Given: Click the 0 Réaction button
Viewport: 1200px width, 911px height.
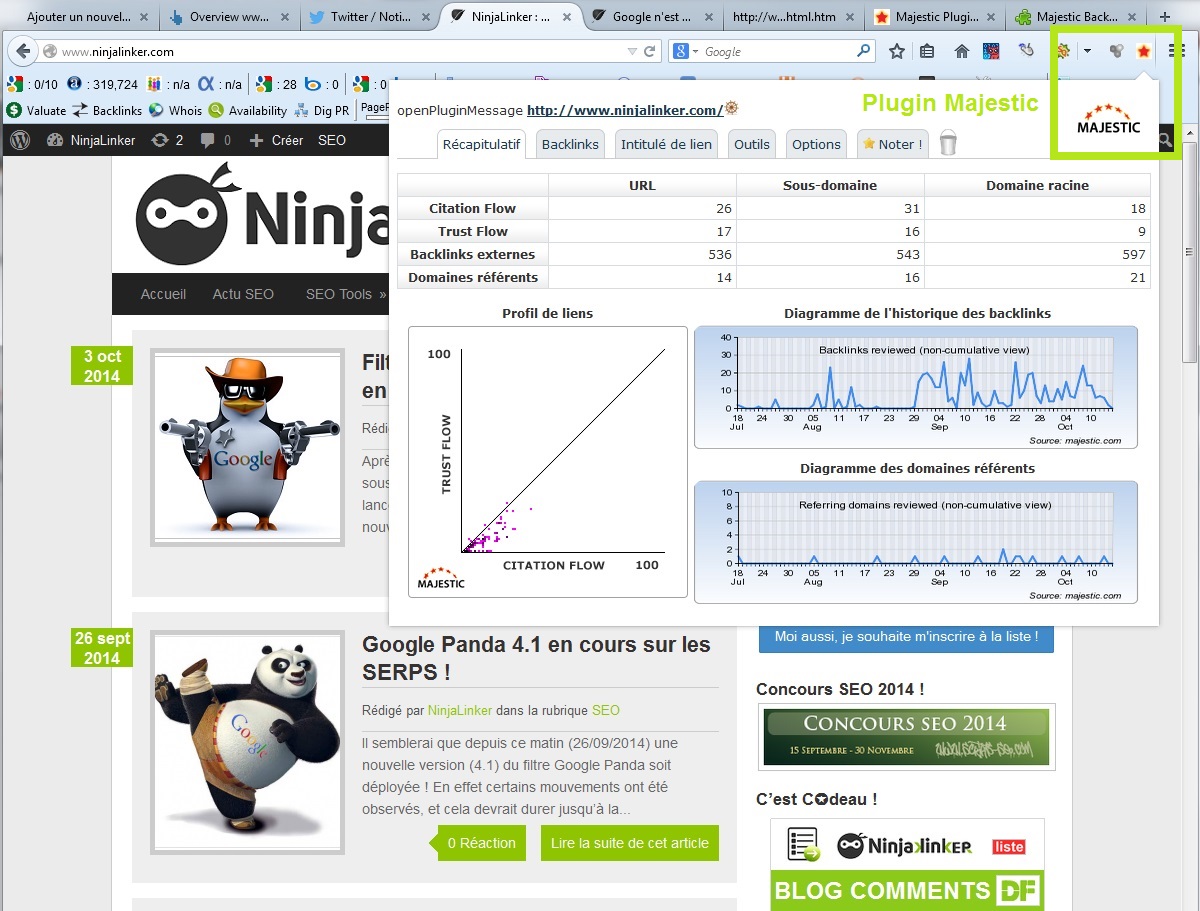Looking at the screenshot, I should coord(478,843).
